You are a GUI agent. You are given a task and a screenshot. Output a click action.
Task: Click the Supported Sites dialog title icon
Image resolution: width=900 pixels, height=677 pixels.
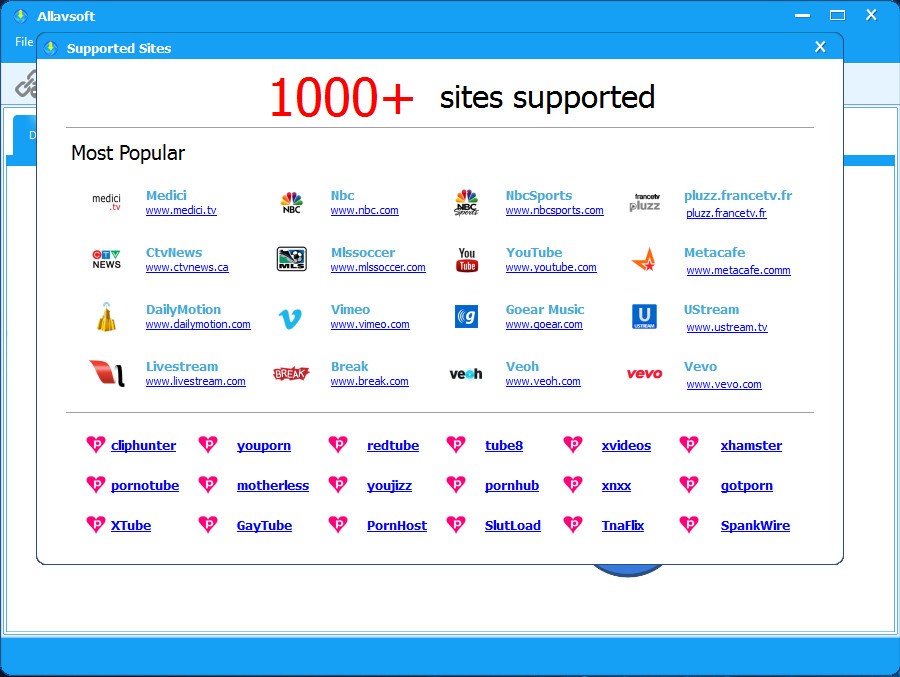(x=51, y=48)
